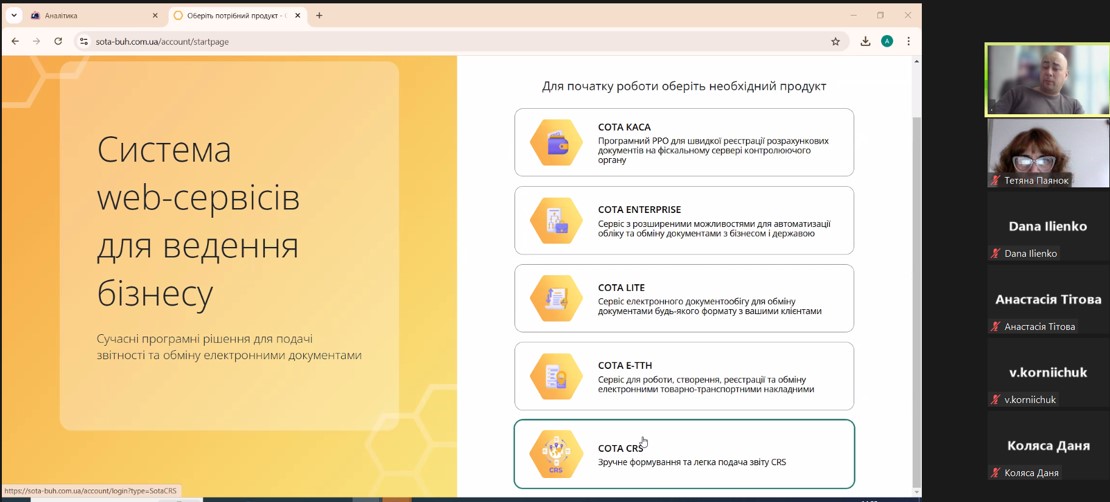Open browser downloads
This screenshot has height=502, width=1110.
click(865, 42)
